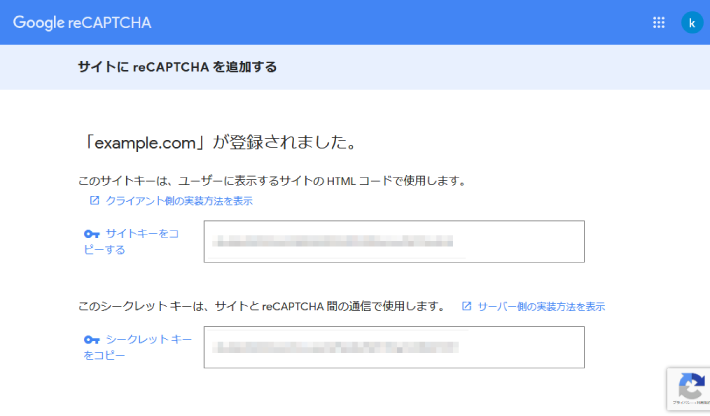Click the heading サイトに reCAPTCHA を追加する
The height and width of the screenshot is (416, 710).
click(177, 67)
